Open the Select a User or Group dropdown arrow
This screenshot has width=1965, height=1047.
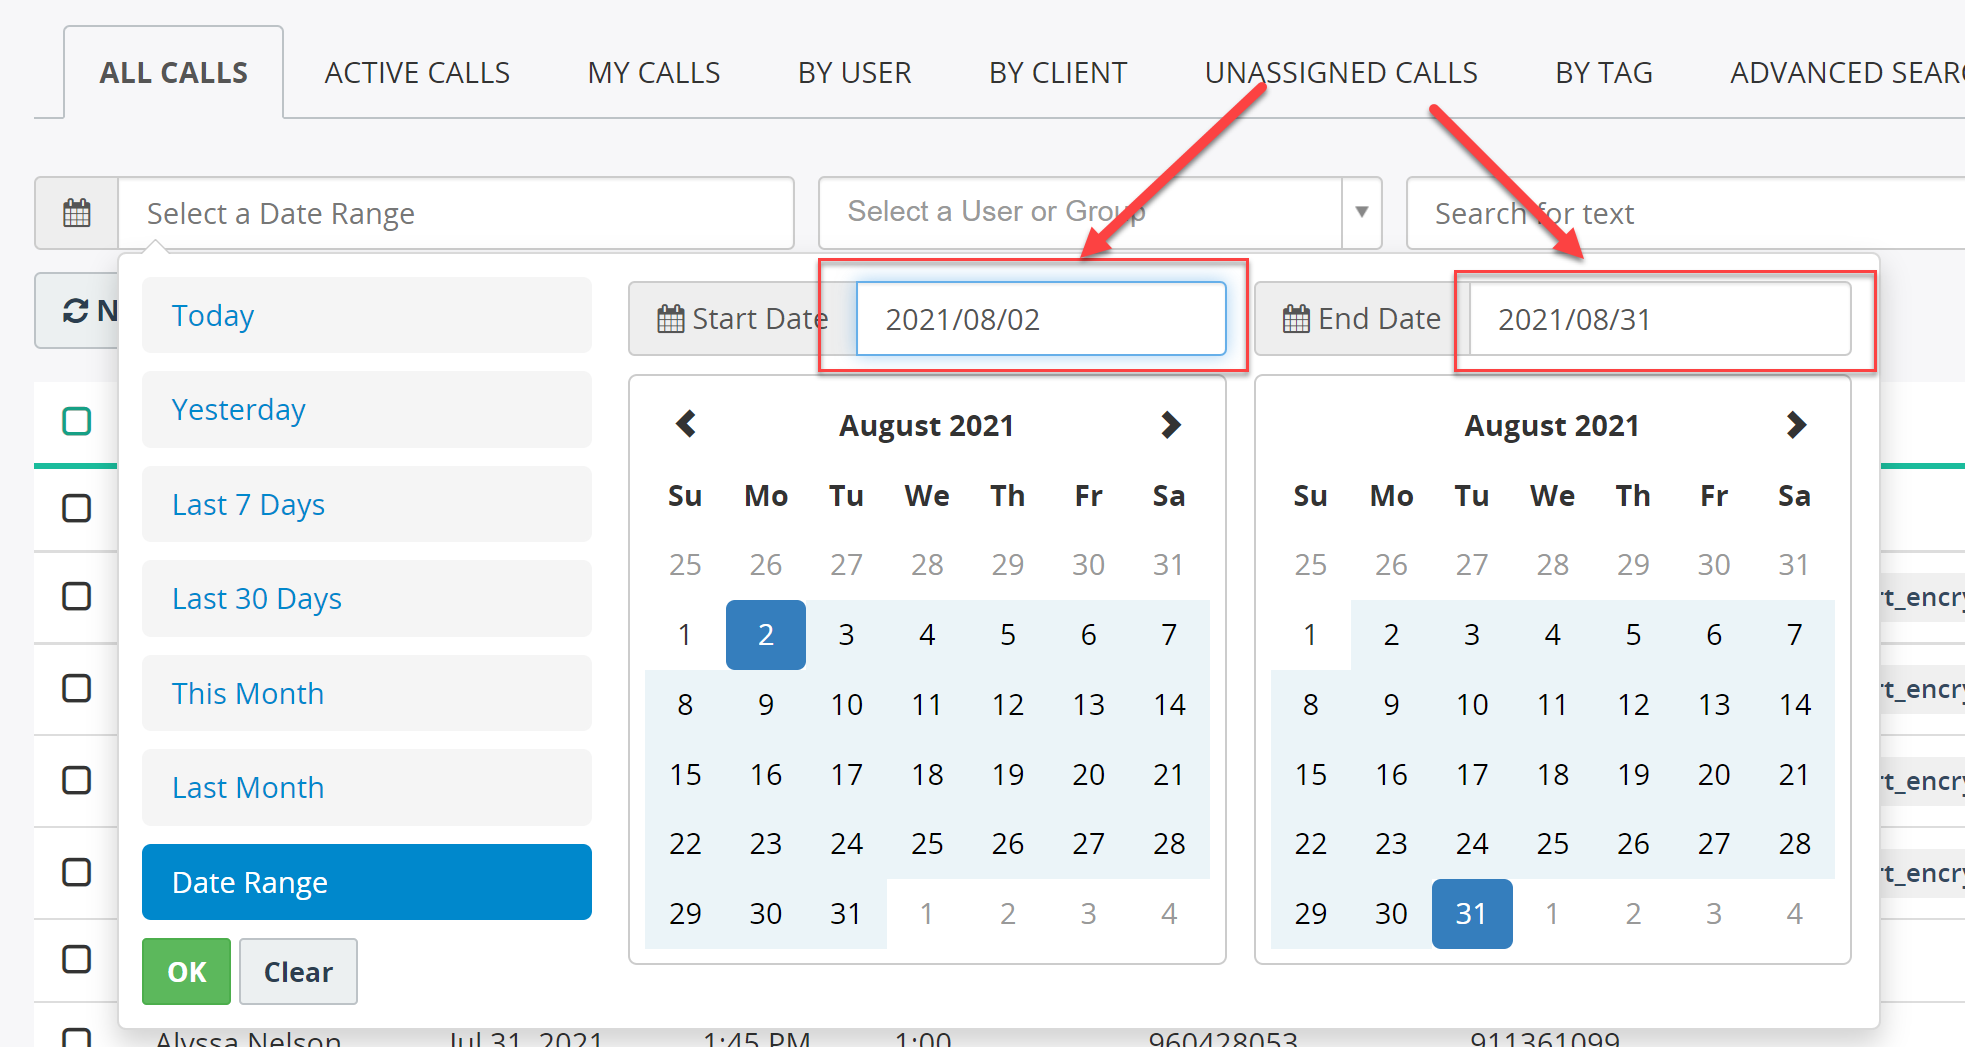pyautogui.click(x=1361, y=212)
